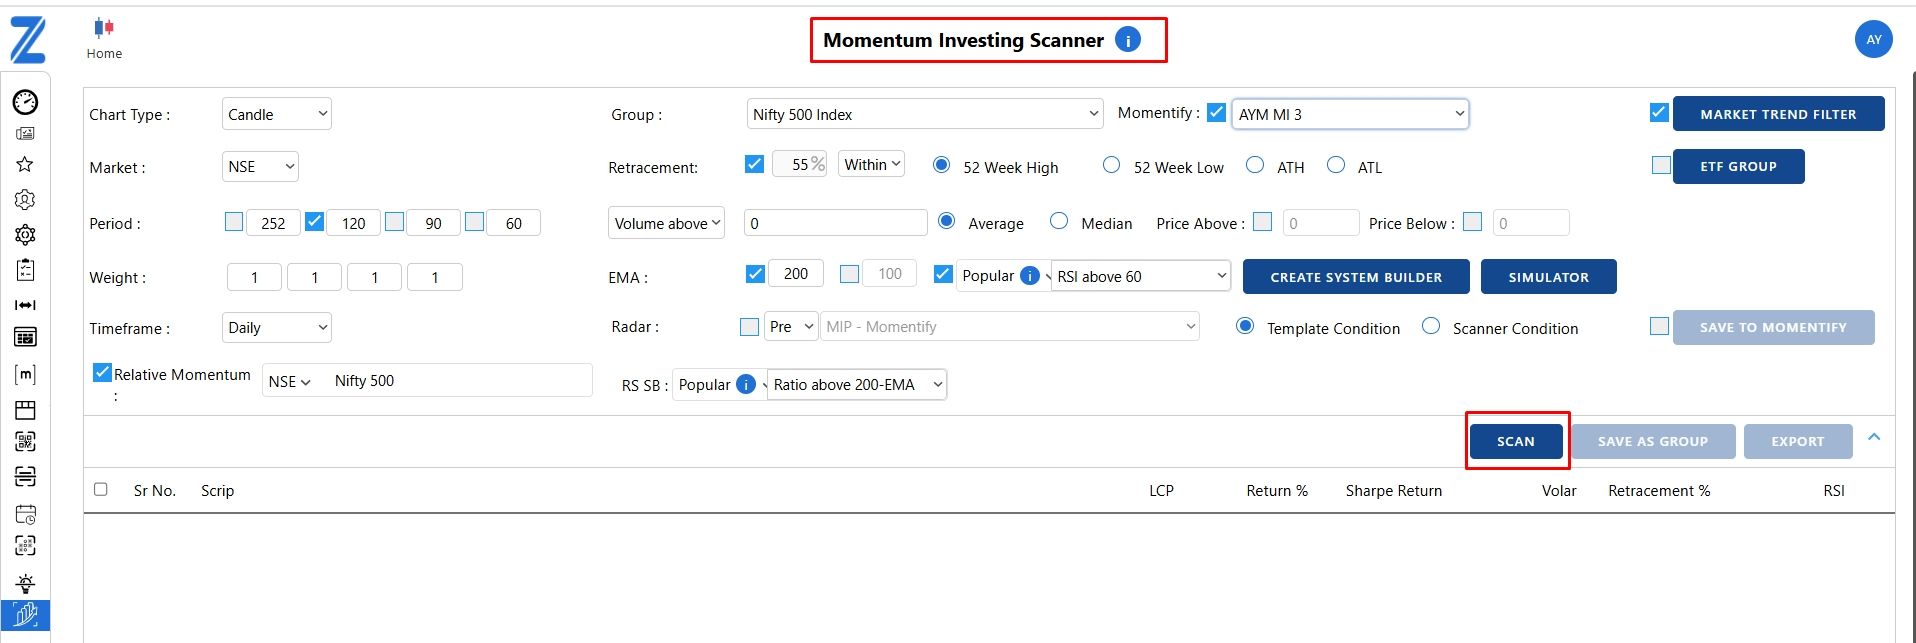
Task: Open the Radar Pre dropdown
Action: (792, 326)
